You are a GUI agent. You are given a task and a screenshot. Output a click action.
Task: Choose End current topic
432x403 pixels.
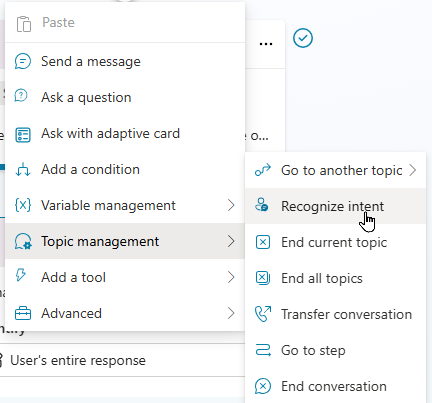[335, 242]
